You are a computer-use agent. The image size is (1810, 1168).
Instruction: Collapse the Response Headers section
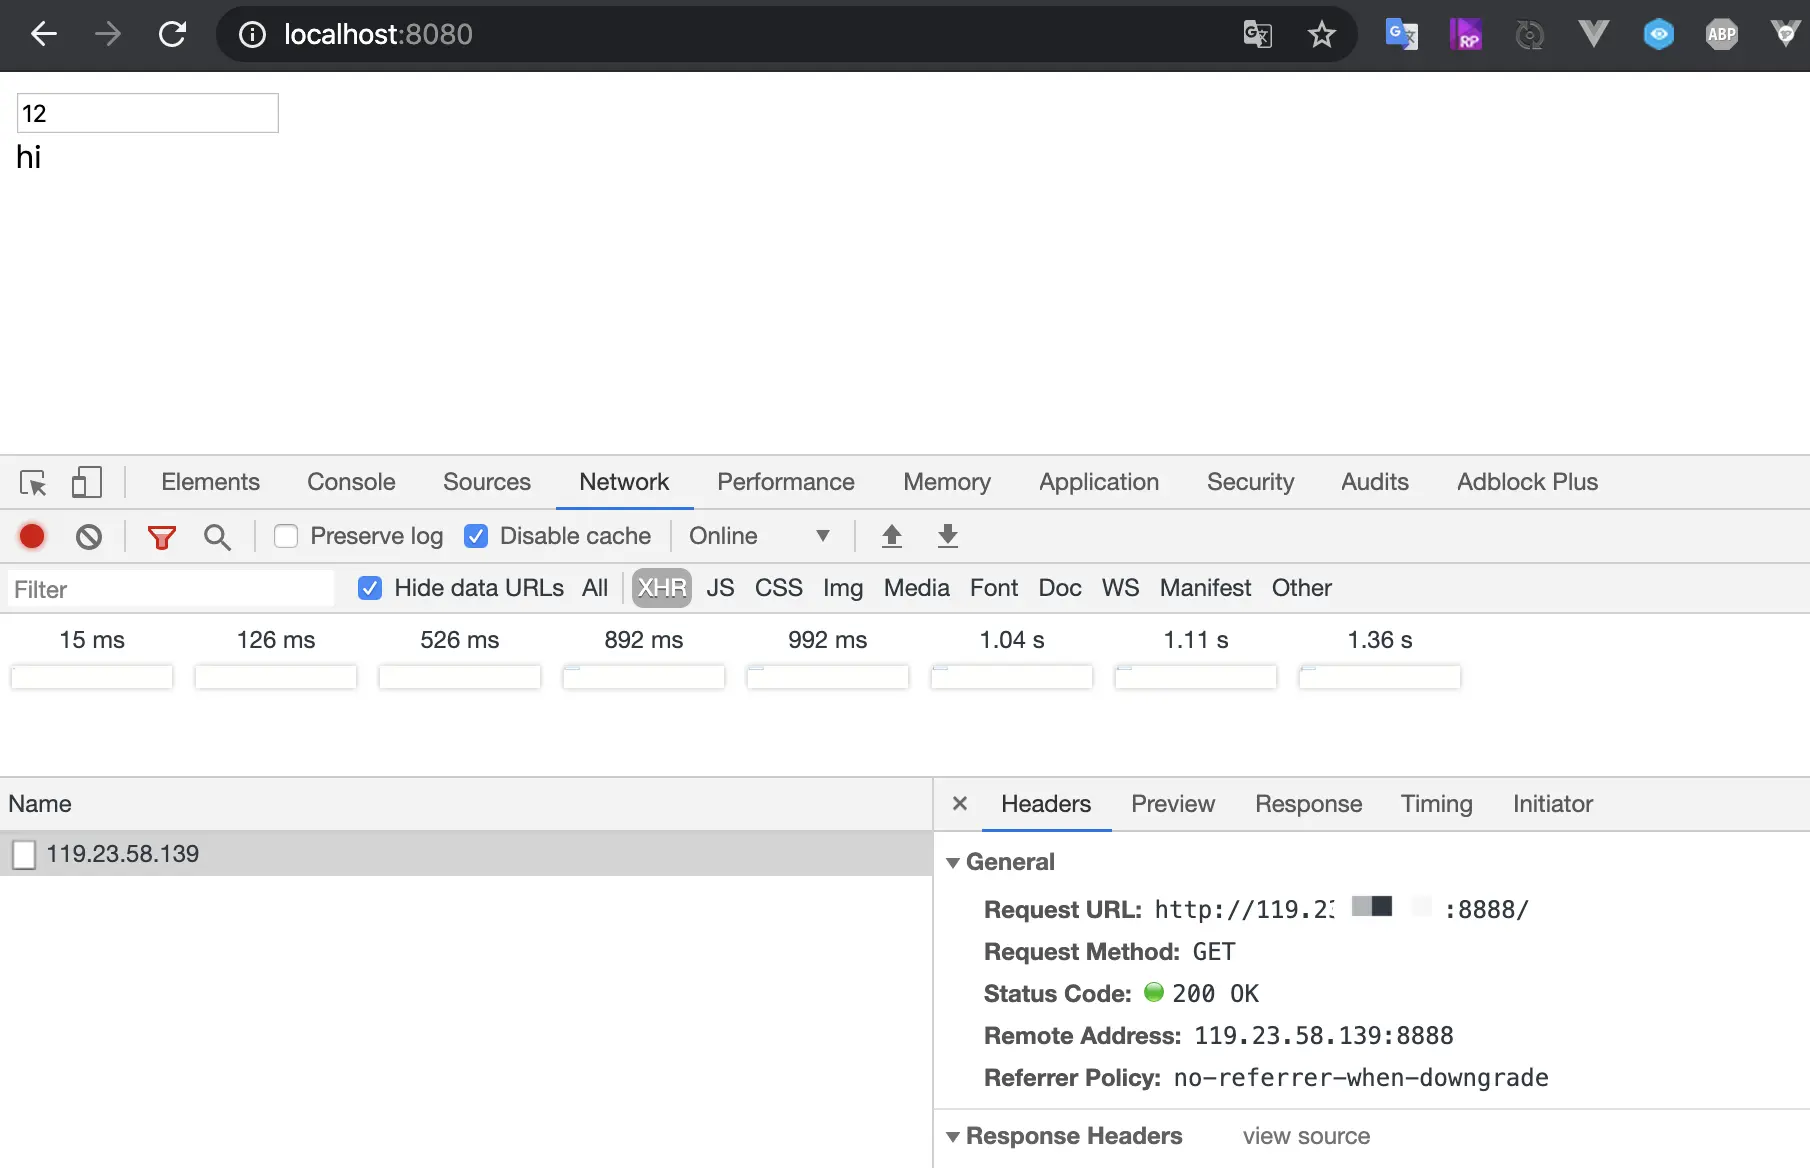coord(953,1136)
